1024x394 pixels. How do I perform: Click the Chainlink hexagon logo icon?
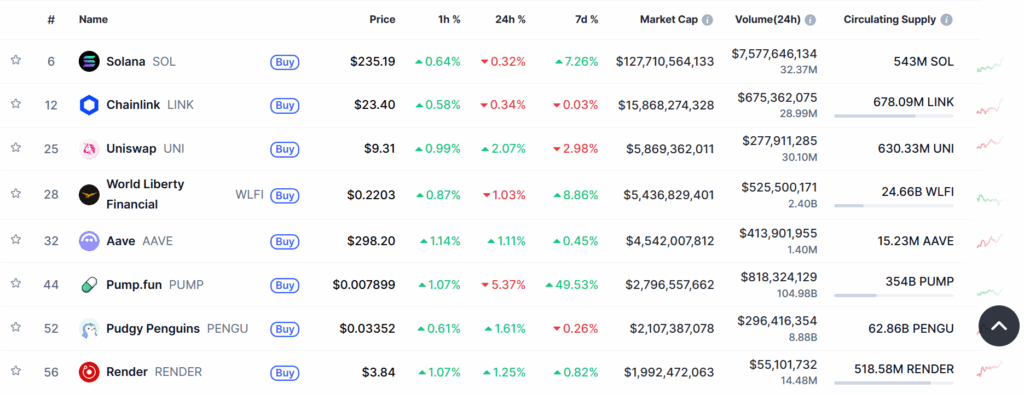coord(89,105)
